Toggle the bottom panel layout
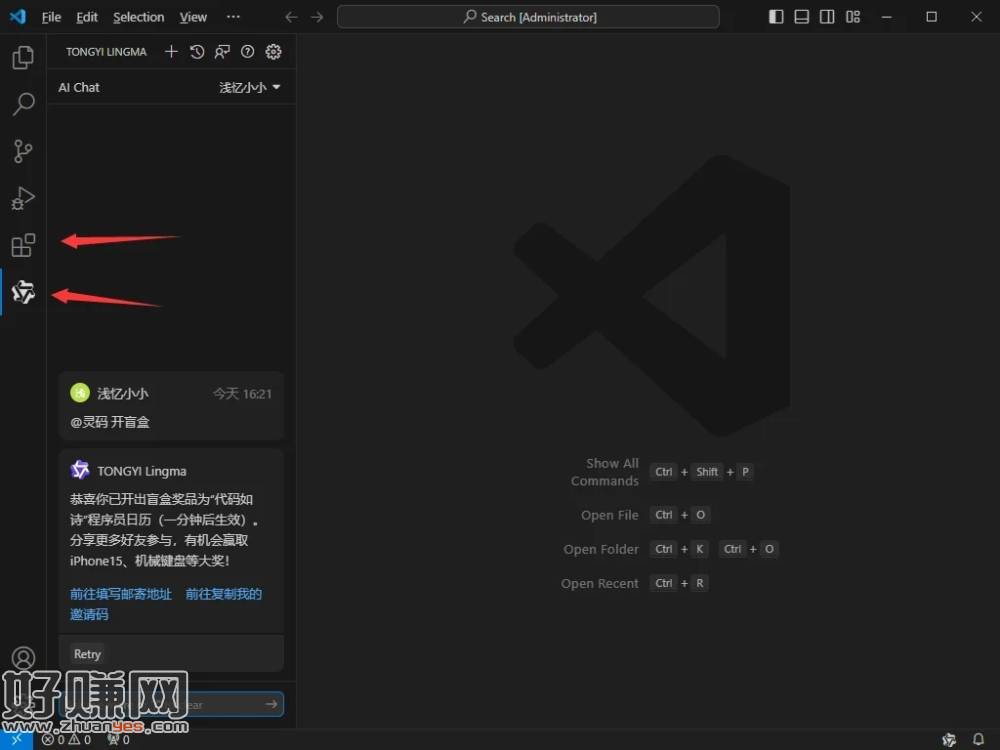The image size is (1000, 750). pos(802,17)
